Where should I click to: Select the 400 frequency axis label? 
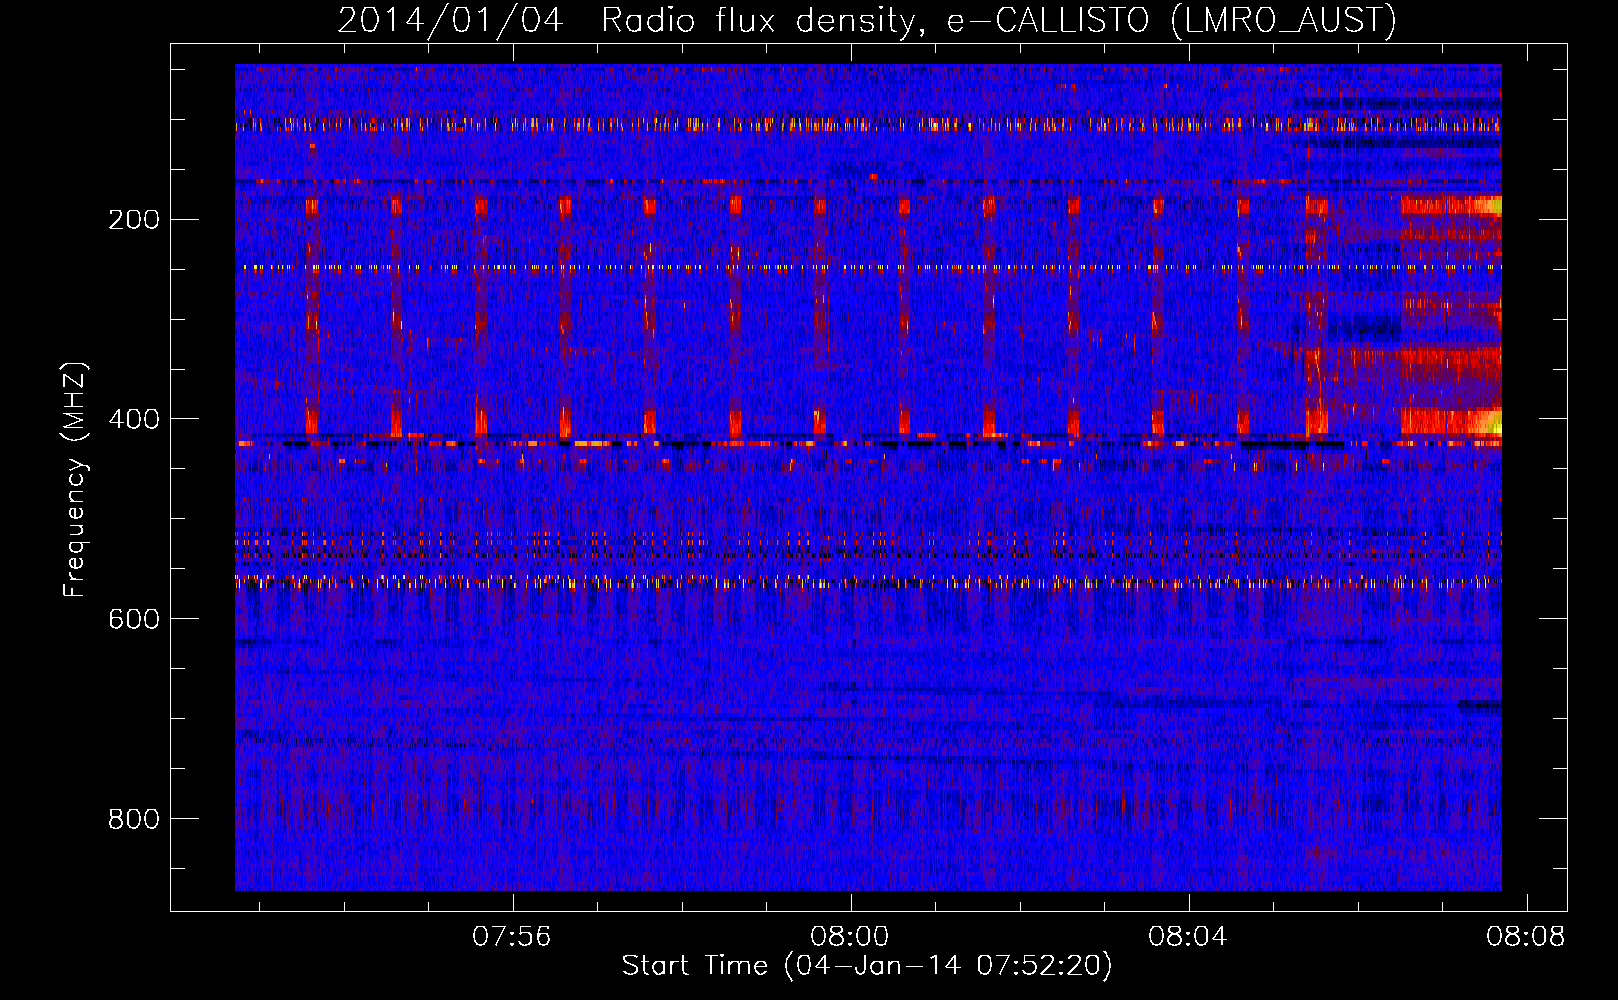pyautogui.click(x=134, y=419)
